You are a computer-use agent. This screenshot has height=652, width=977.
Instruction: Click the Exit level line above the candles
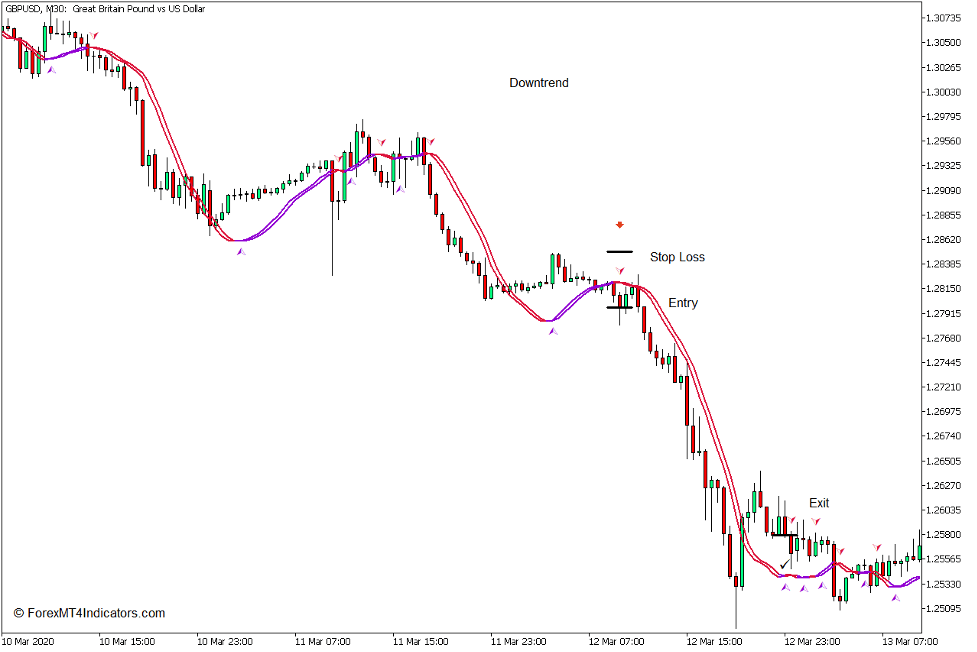pos(785,534)
